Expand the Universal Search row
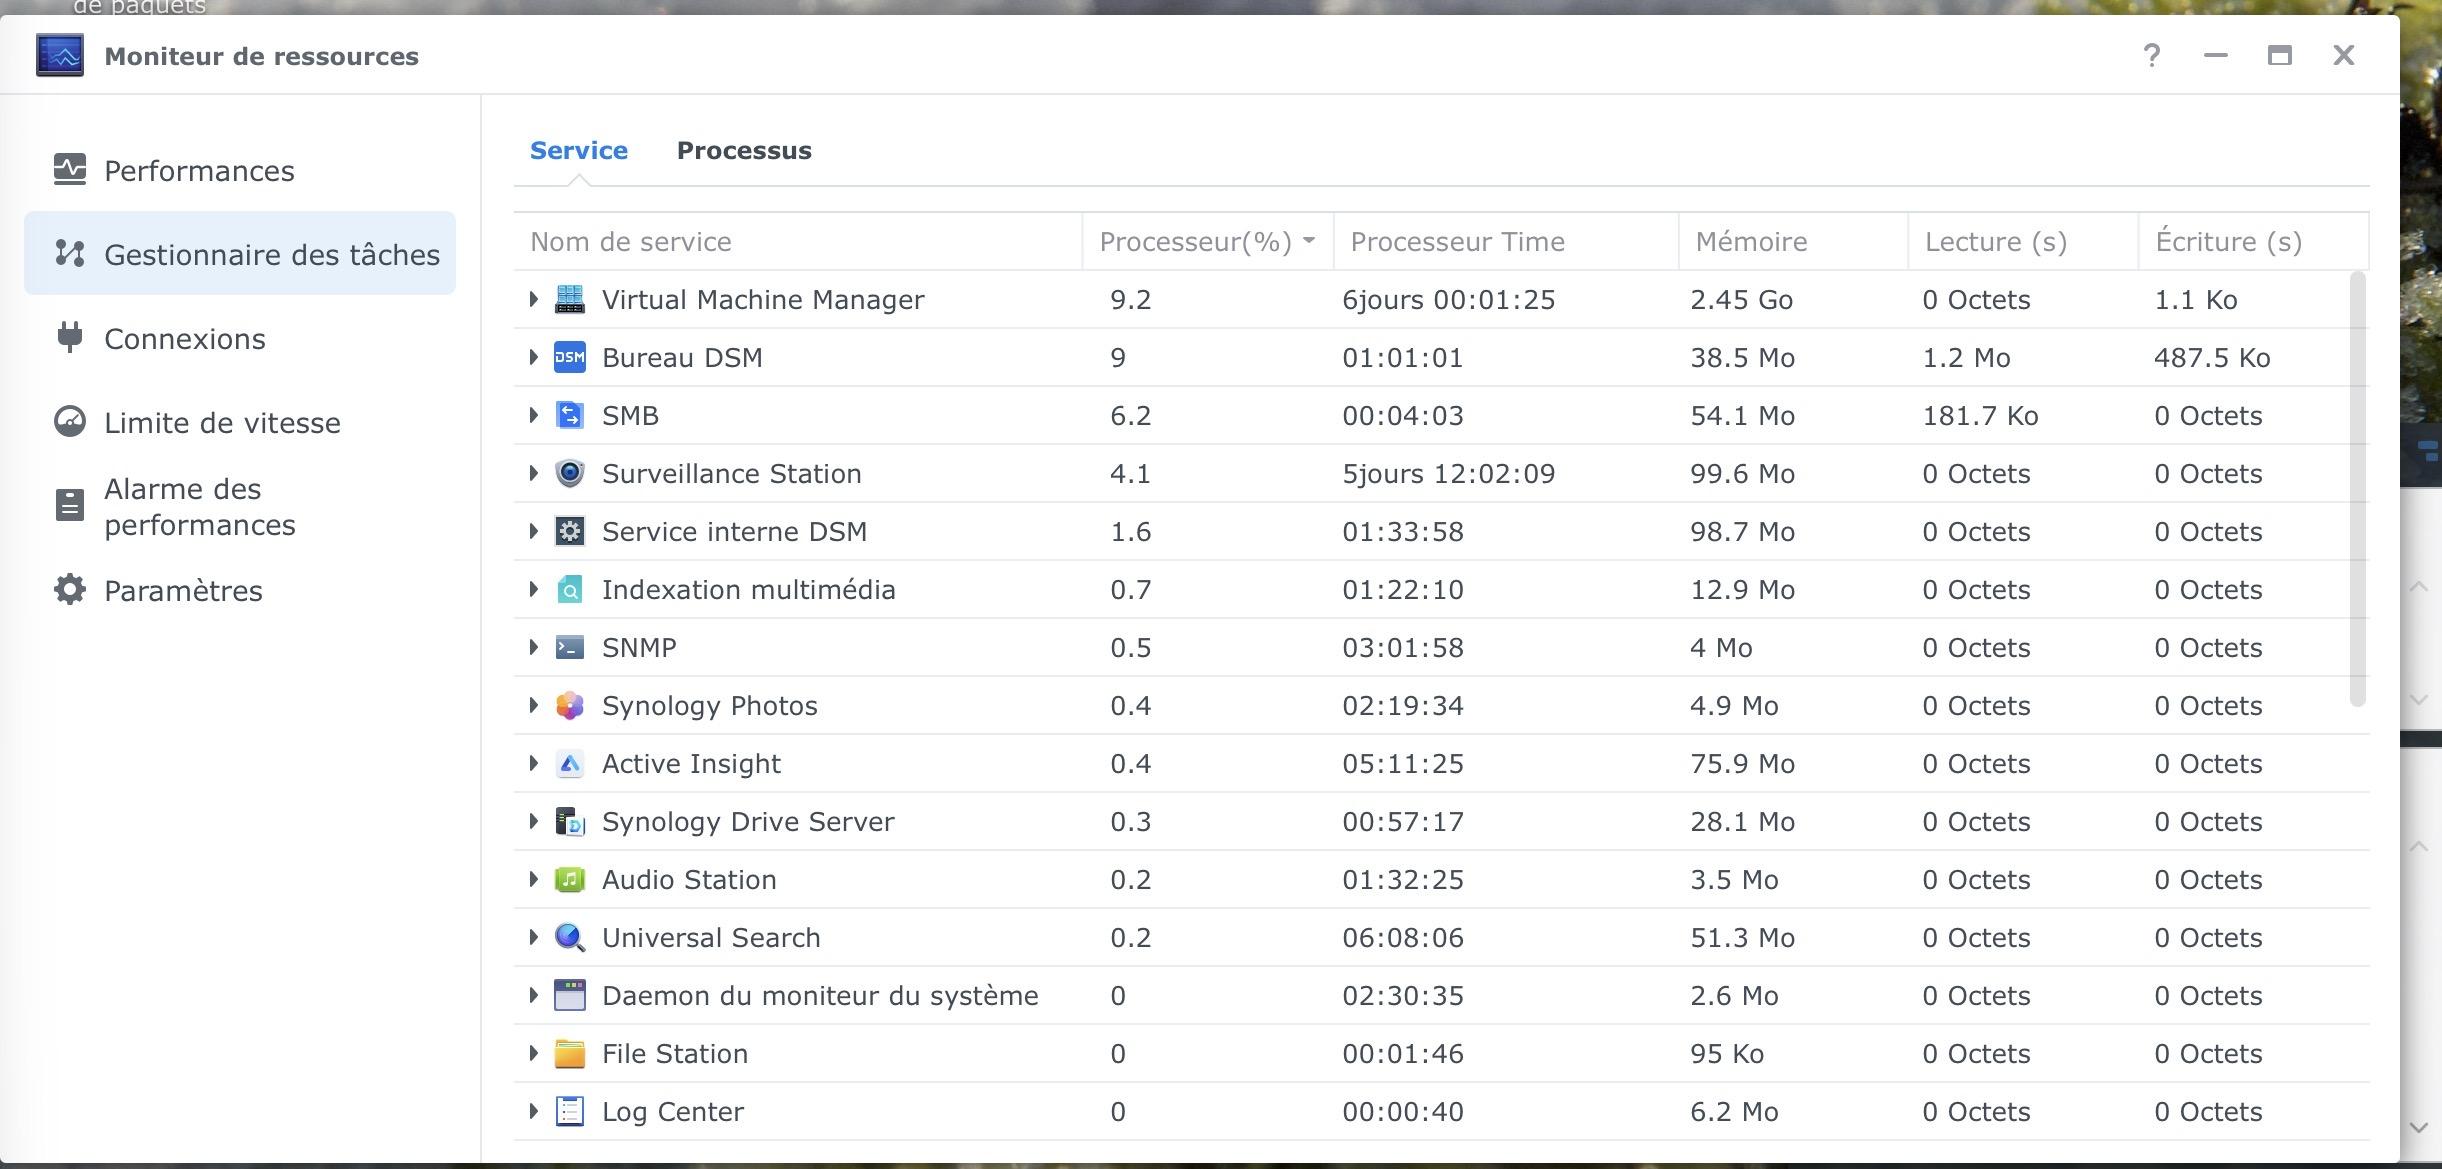Image resolution: width=2442 pixels, height=1169 pixels. pos(533,937)
